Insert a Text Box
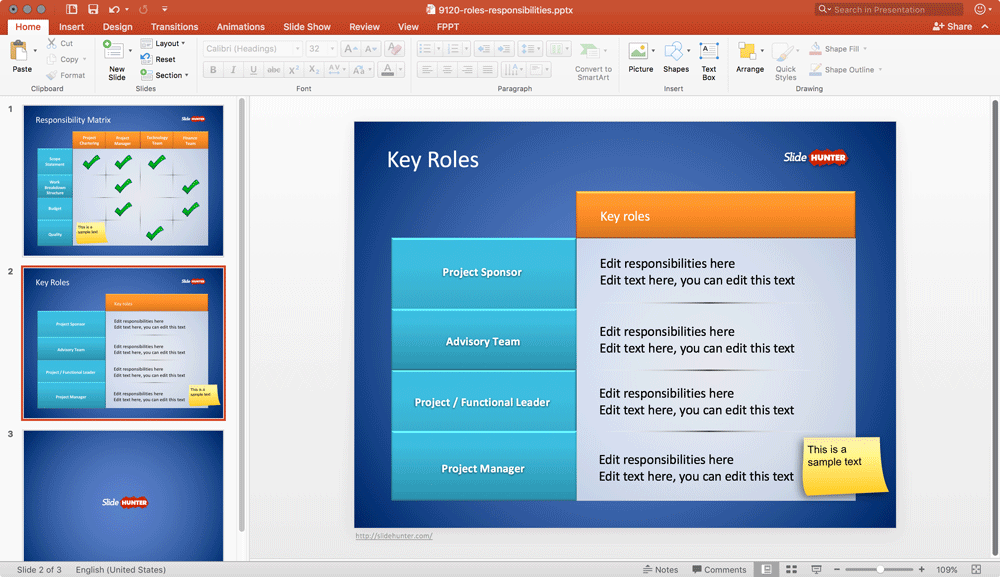1000x577 pixels. click(709, 52)
